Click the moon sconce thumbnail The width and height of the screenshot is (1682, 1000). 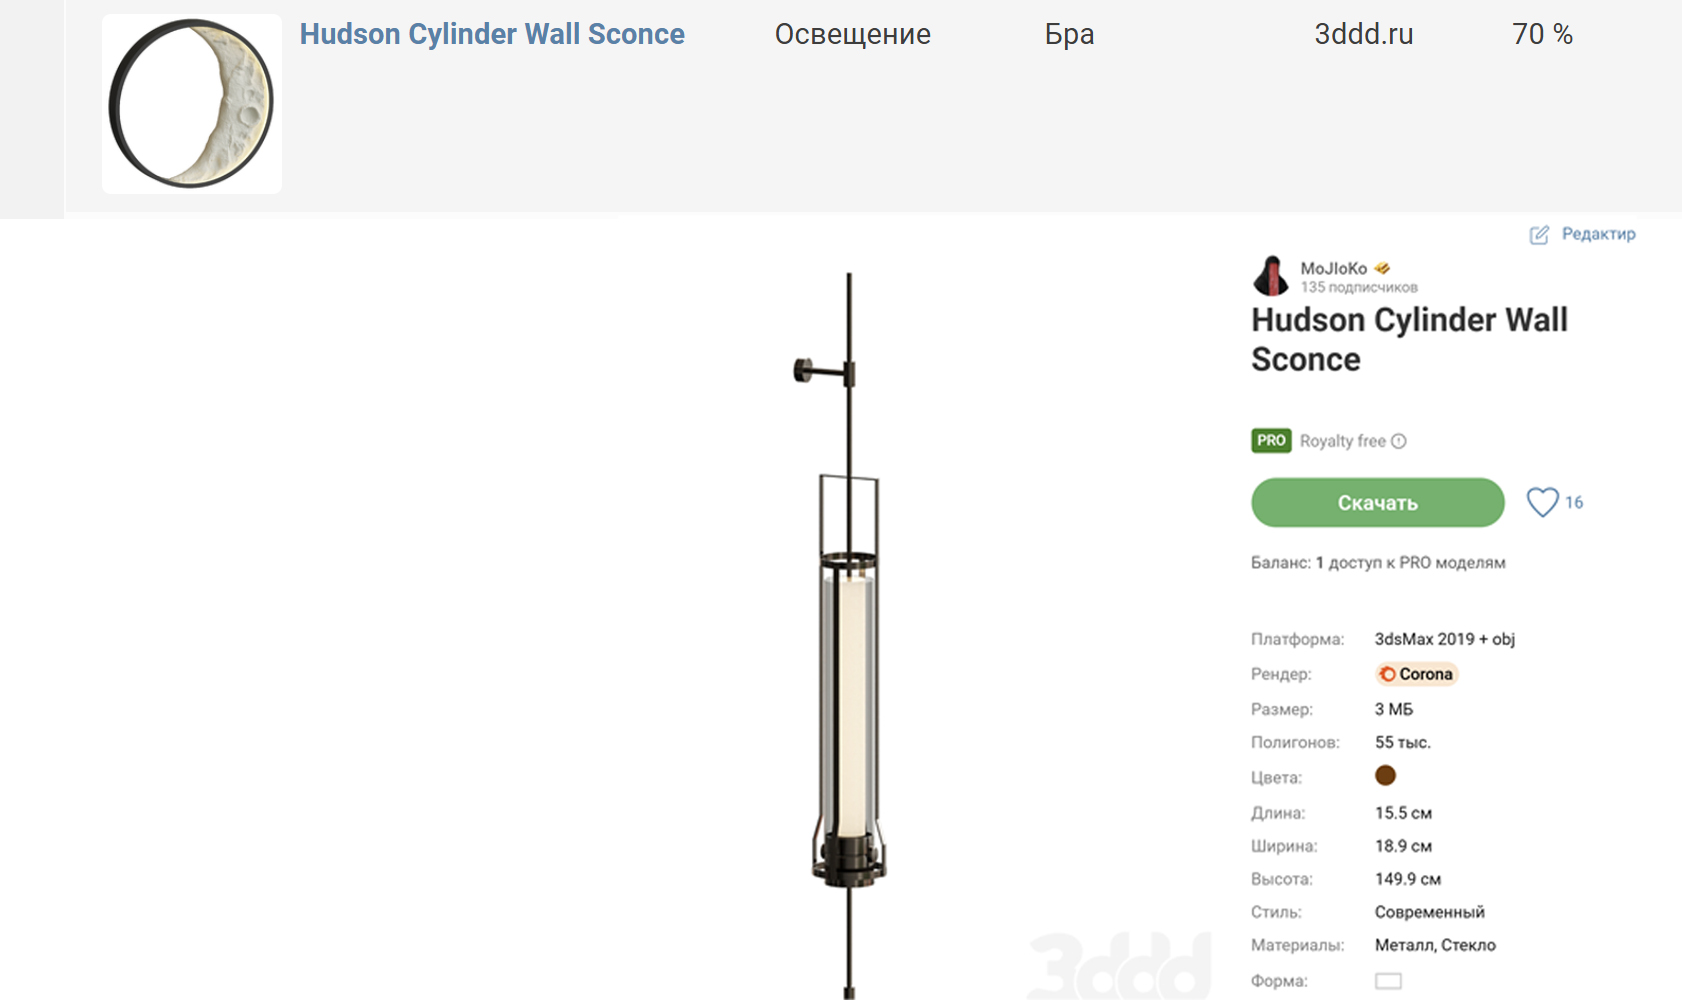(x=192, y=104)
